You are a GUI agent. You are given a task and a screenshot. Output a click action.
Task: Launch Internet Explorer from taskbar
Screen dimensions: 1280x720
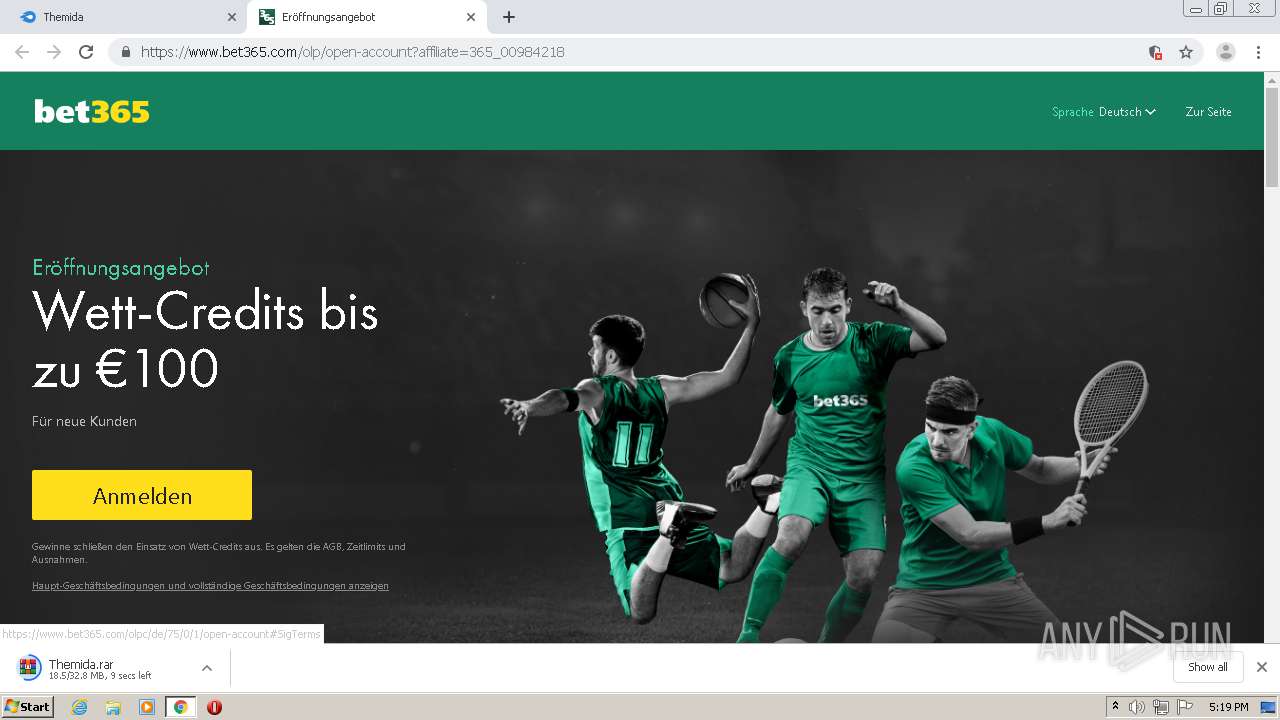(79, 707)
